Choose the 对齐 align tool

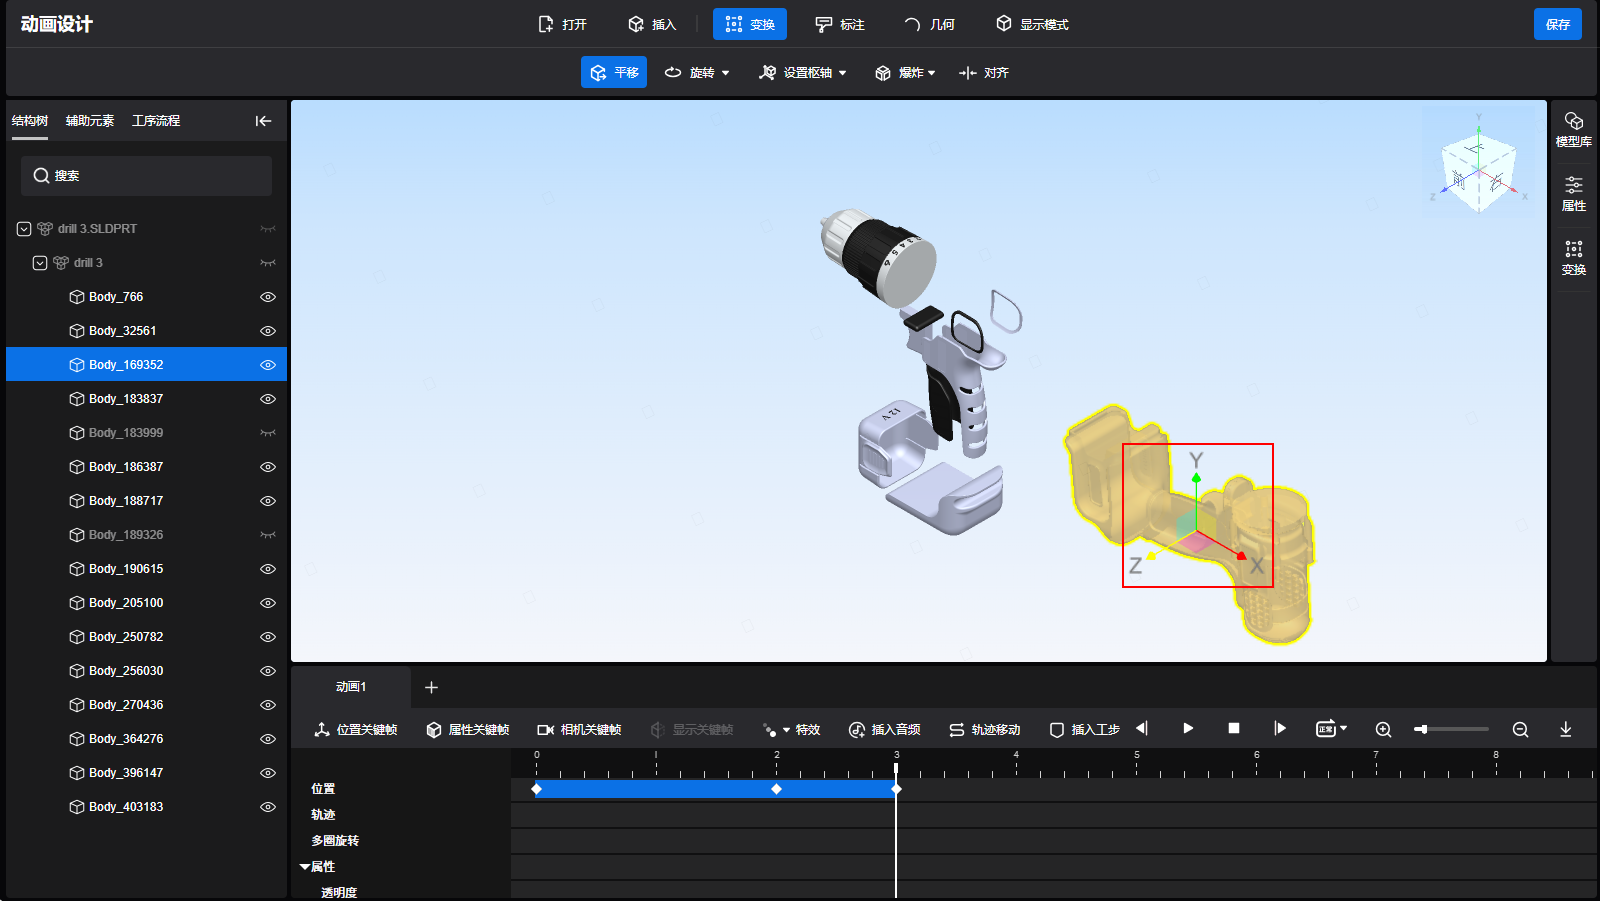[x=983, y=72]
